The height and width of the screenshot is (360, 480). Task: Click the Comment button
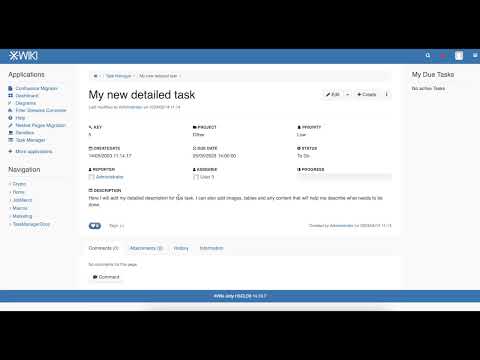coord(106,277)
